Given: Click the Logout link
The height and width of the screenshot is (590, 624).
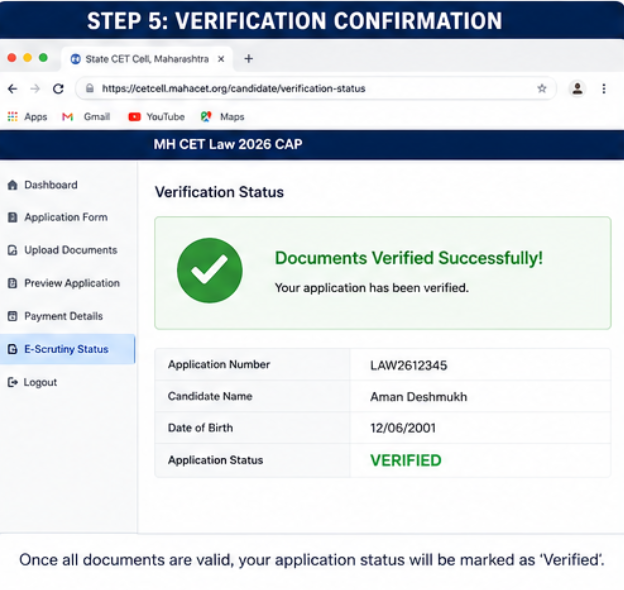Looking at the screenshot, I should pos(40,382).
